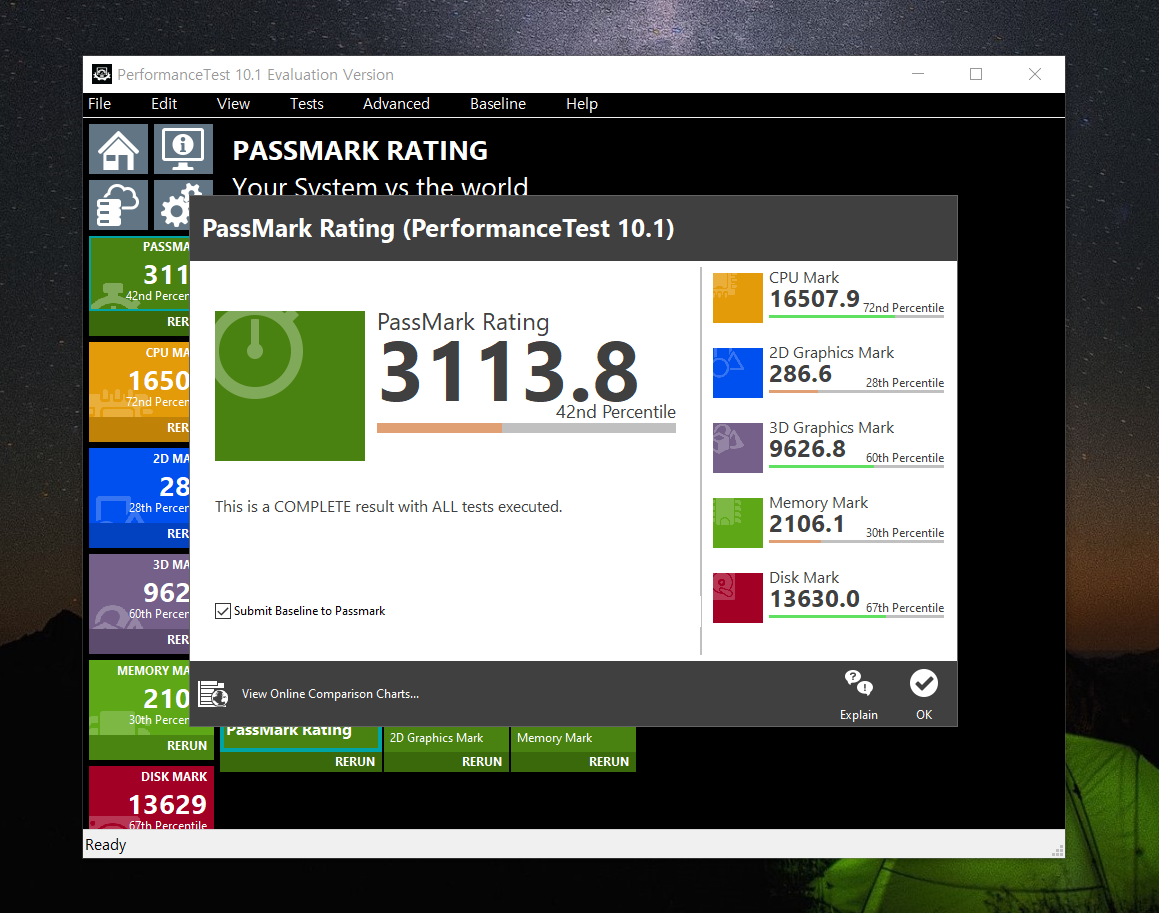Viewport: 1159px width, 913px height.
Task: Click the 42nd Percentile label in dialog
Action: pos(616,412)
